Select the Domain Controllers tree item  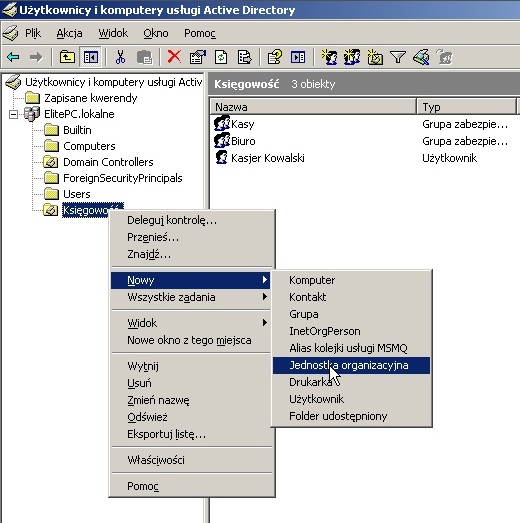108,162
